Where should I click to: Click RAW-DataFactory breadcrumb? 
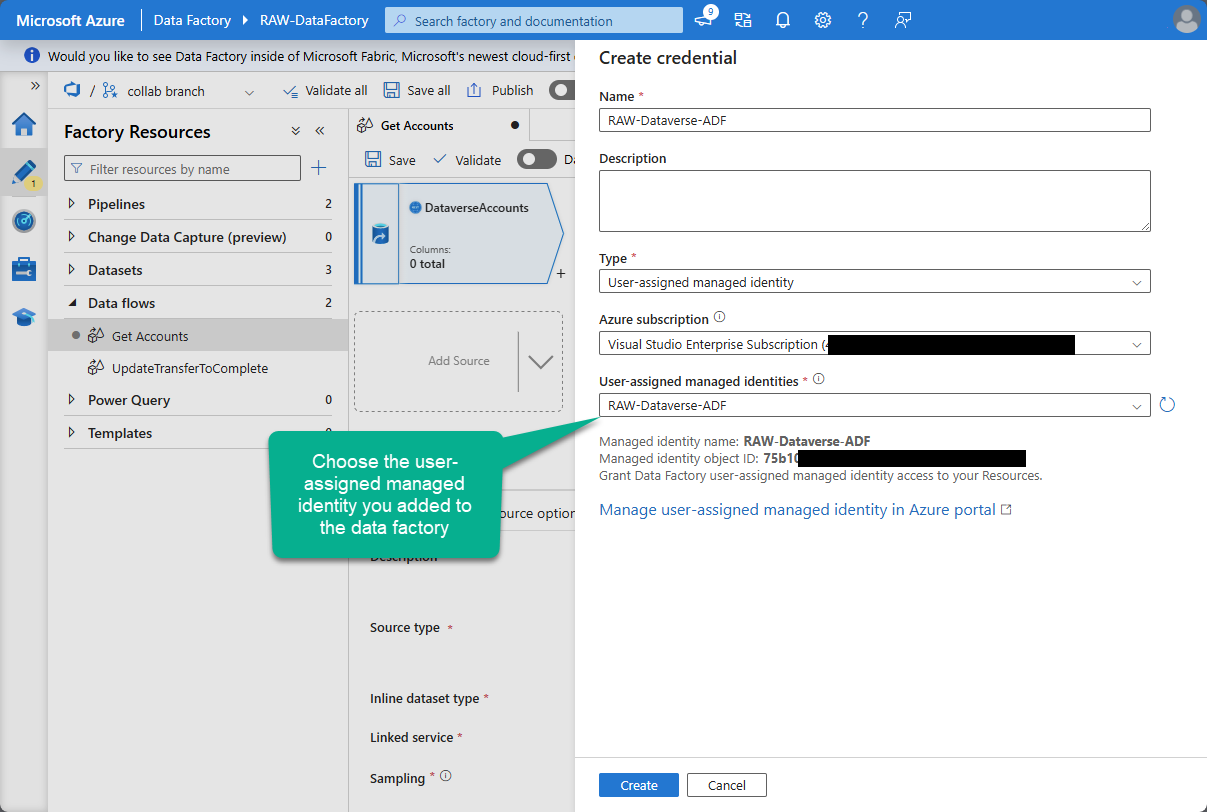pyautogui.click(x=314, y=20)
